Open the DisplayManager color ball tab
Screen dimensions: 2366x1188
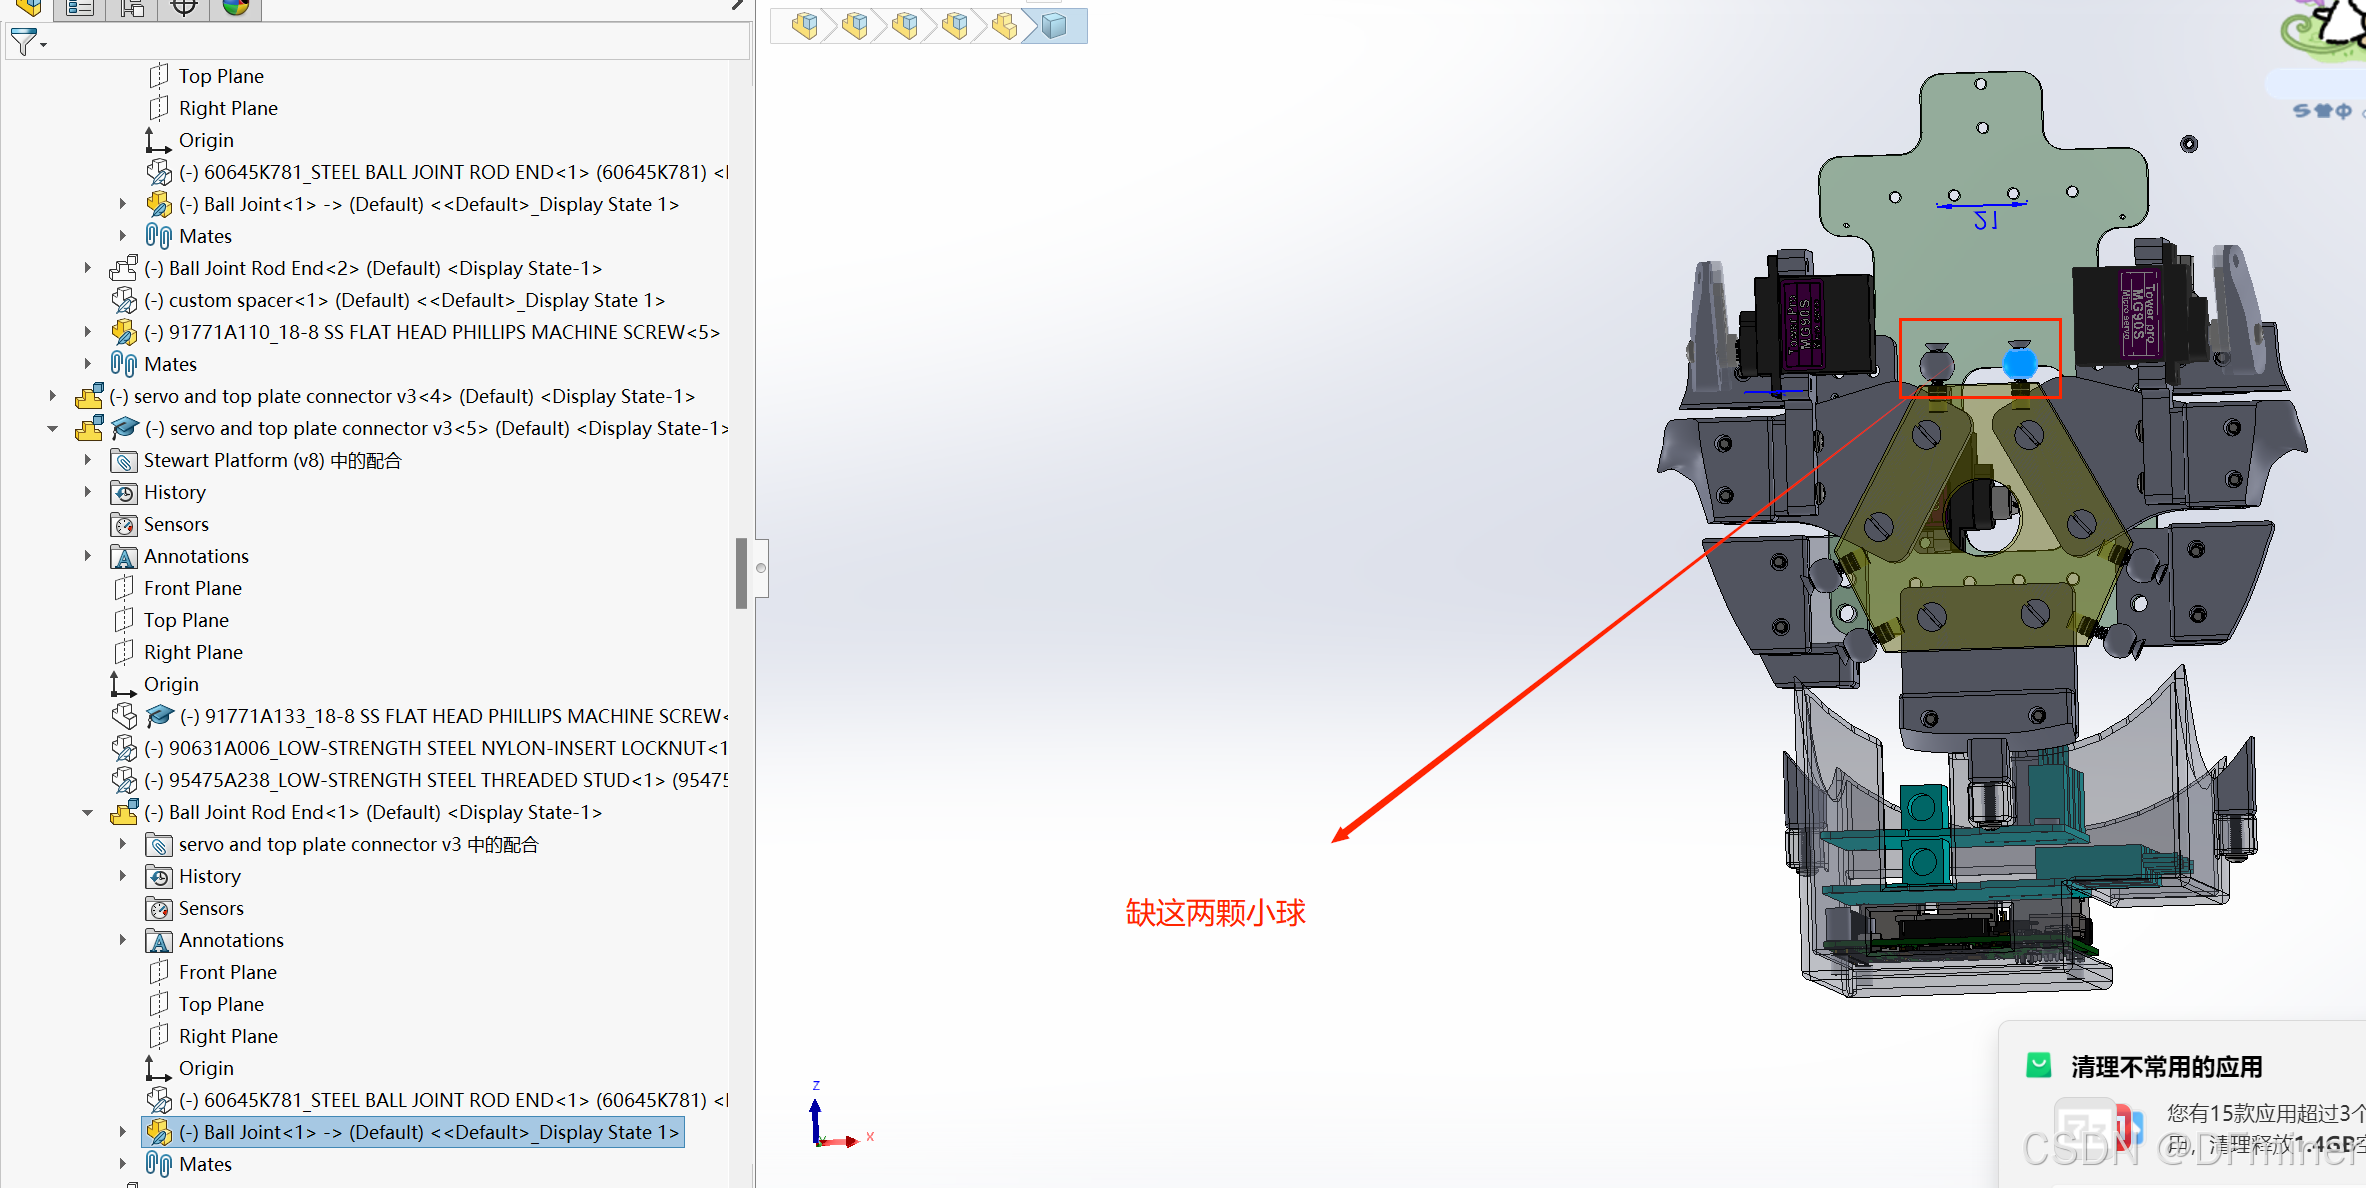coord(236,8)
